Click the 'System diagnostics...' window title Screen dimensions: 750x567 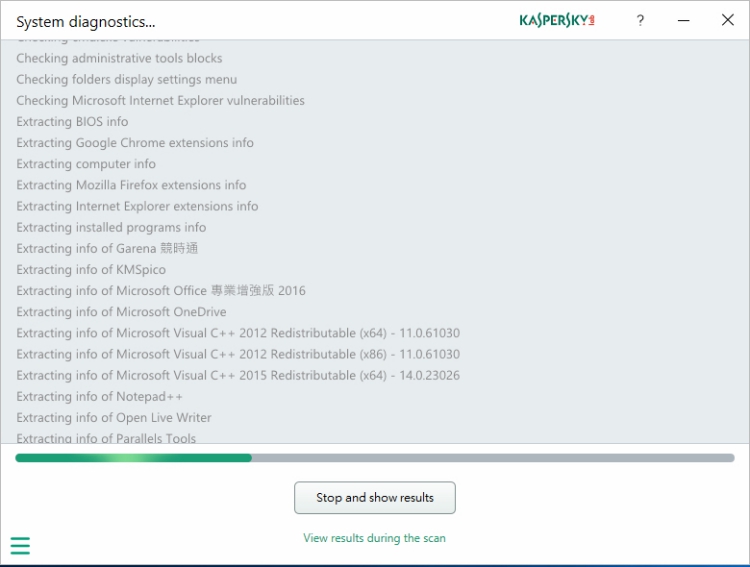pos(86,22)
